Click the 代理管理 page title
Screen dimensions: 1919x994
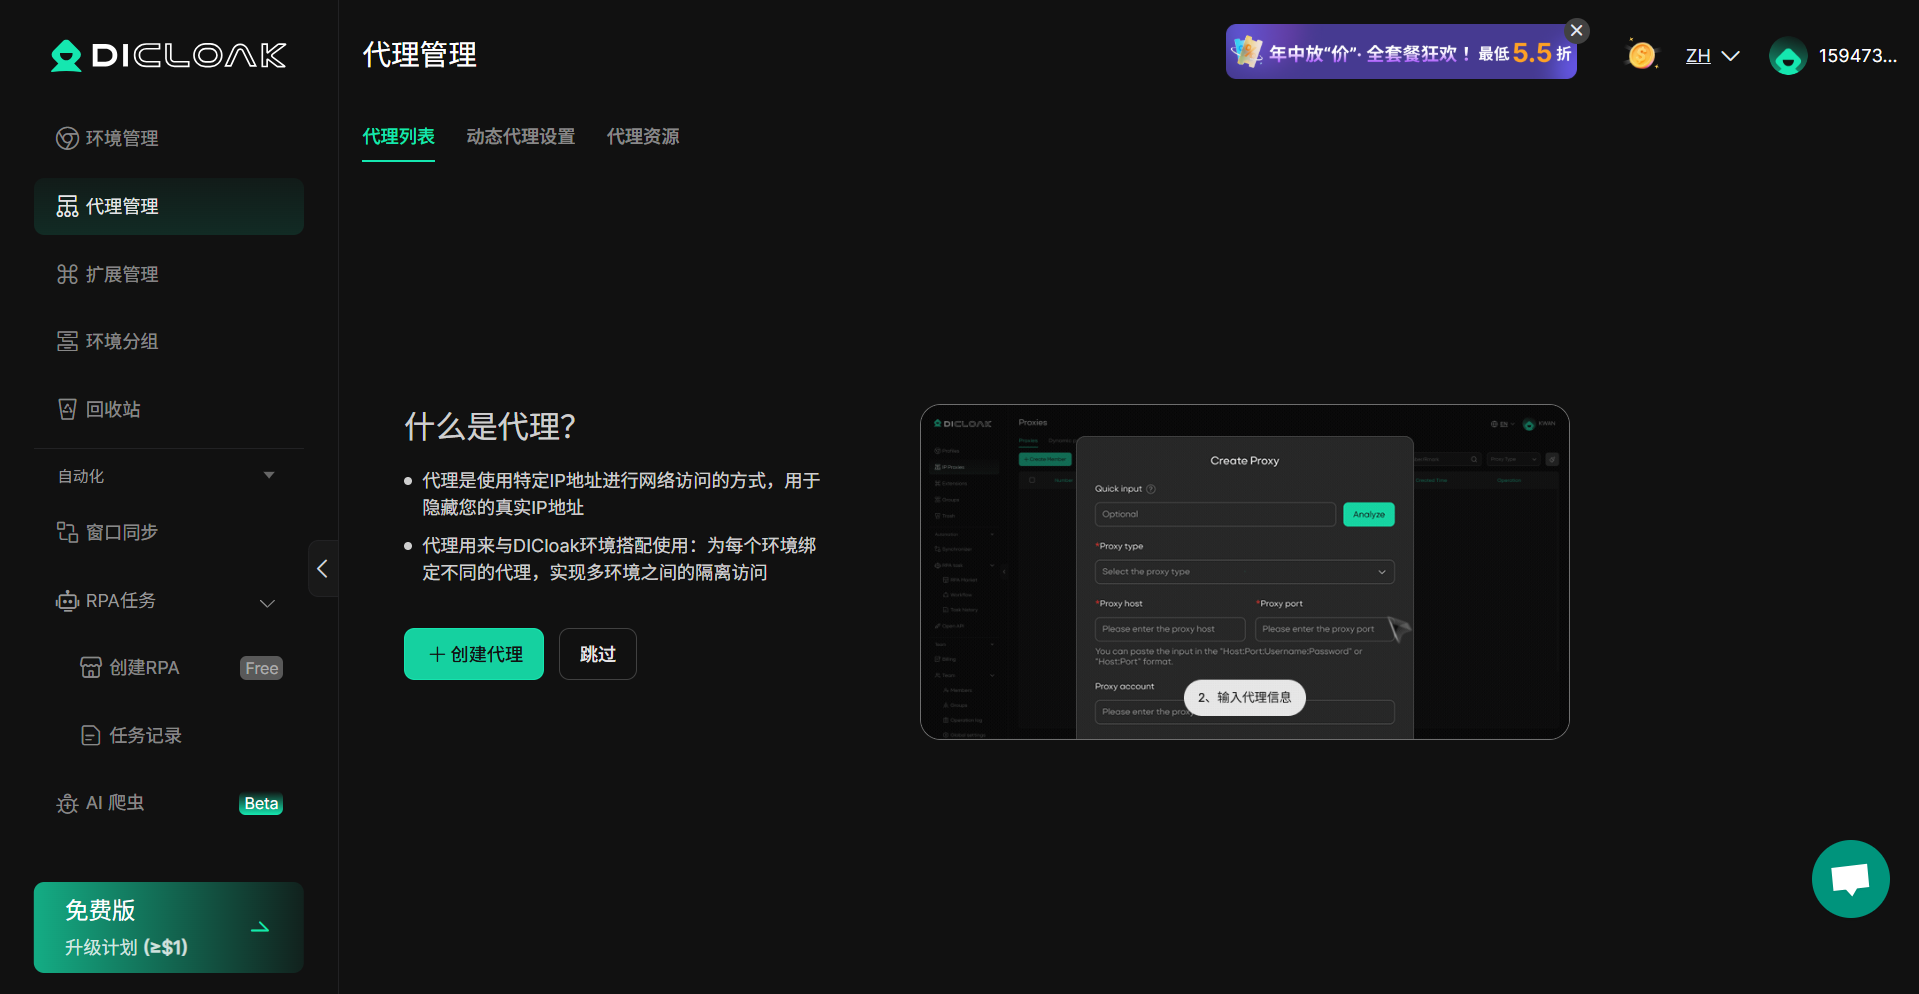click(x=420, y=55)
